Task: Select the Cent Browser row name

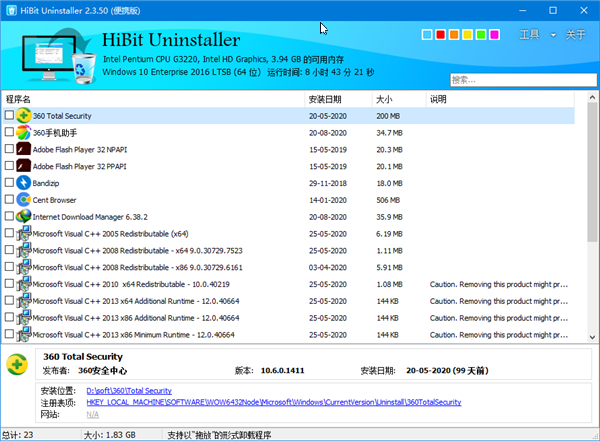Action: pyautogui.click(x=54, y=200)
